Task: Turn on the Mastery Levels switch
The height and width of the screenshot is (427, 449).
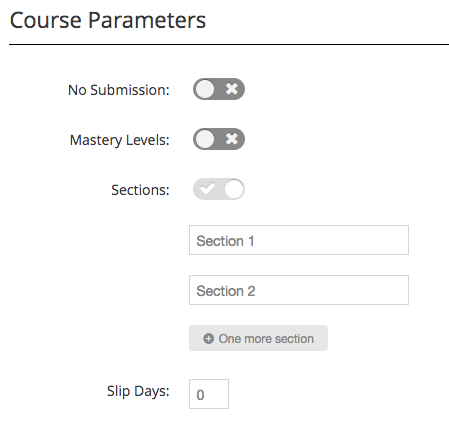Action: tap(219, 139)
